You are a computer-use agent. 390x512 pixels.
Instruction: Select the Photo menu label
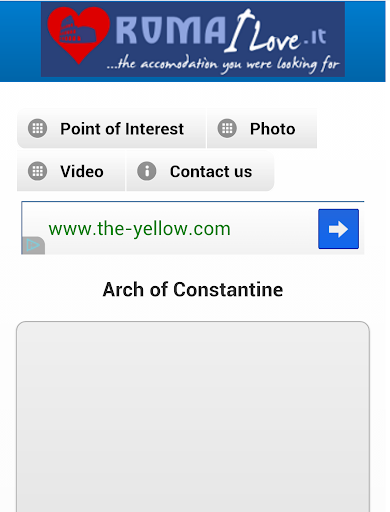[x=273, y=129]
